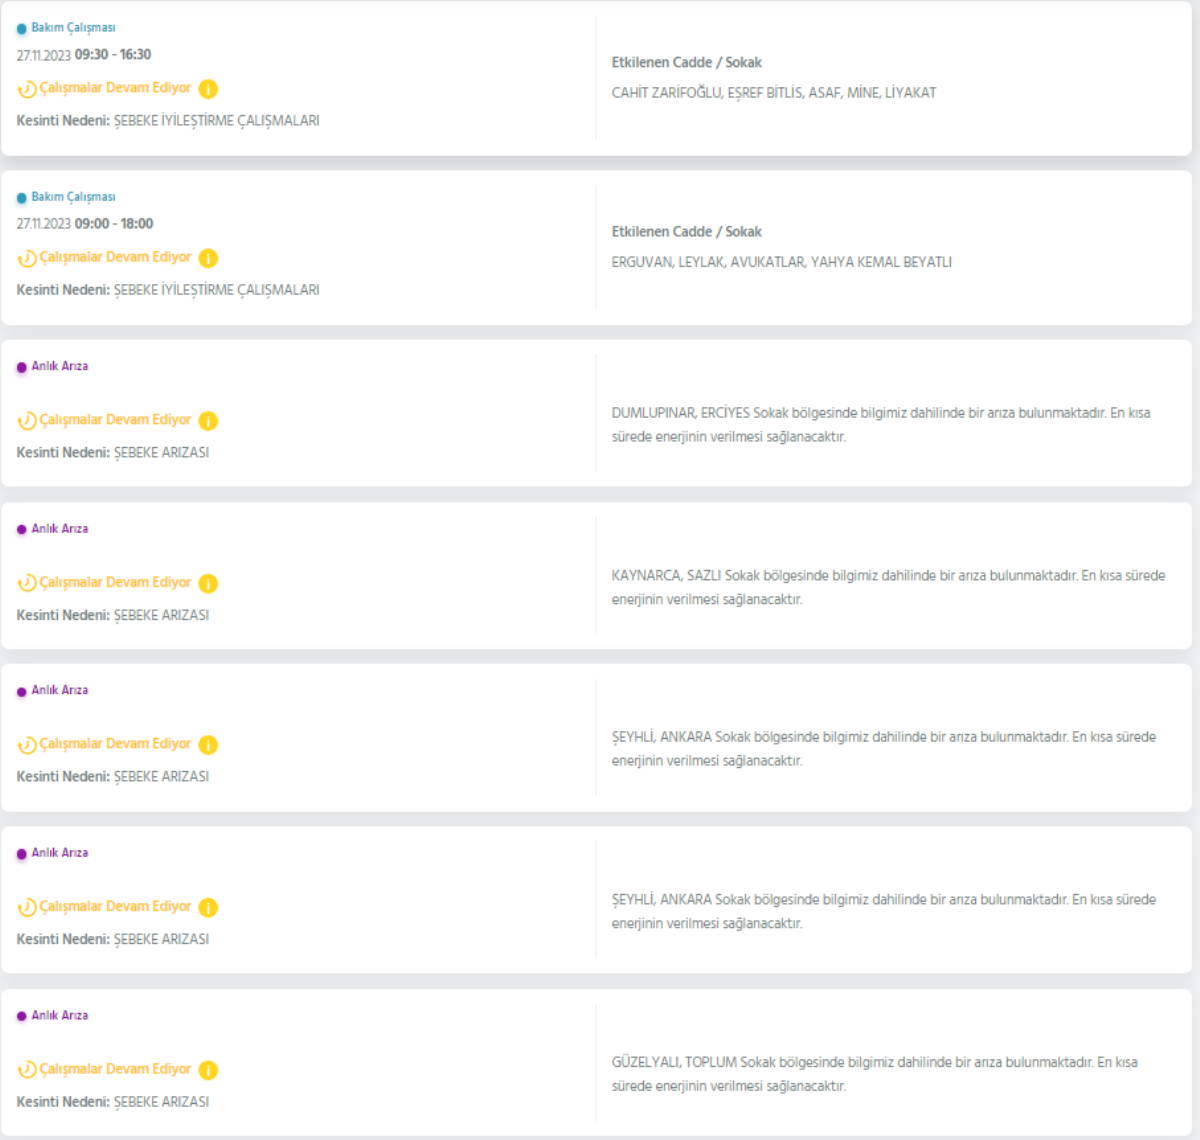Screen dimensions: 1200x1140
Task: Select the Bakım Çalışması label dated 09:00 - 18:00
Action: click(x=73, y=197)
